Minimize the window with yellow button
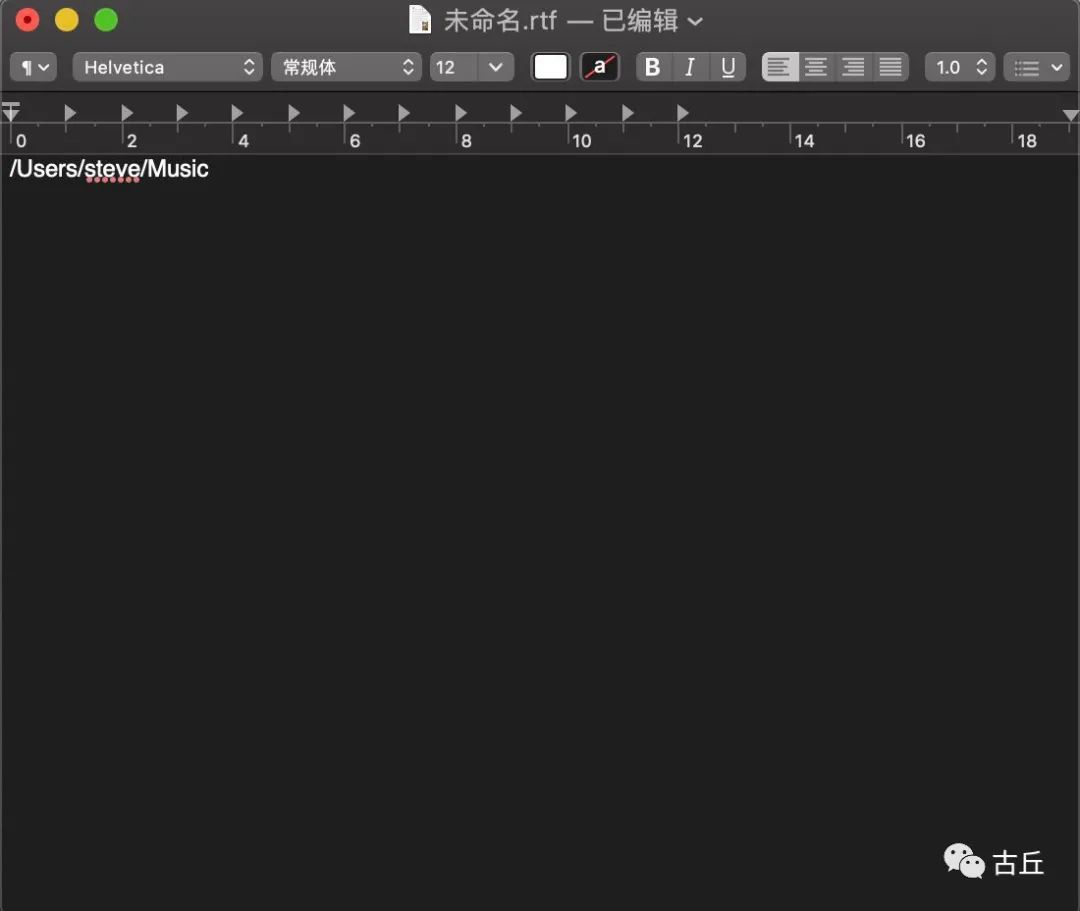The image size is (1080, 911). 67,19
